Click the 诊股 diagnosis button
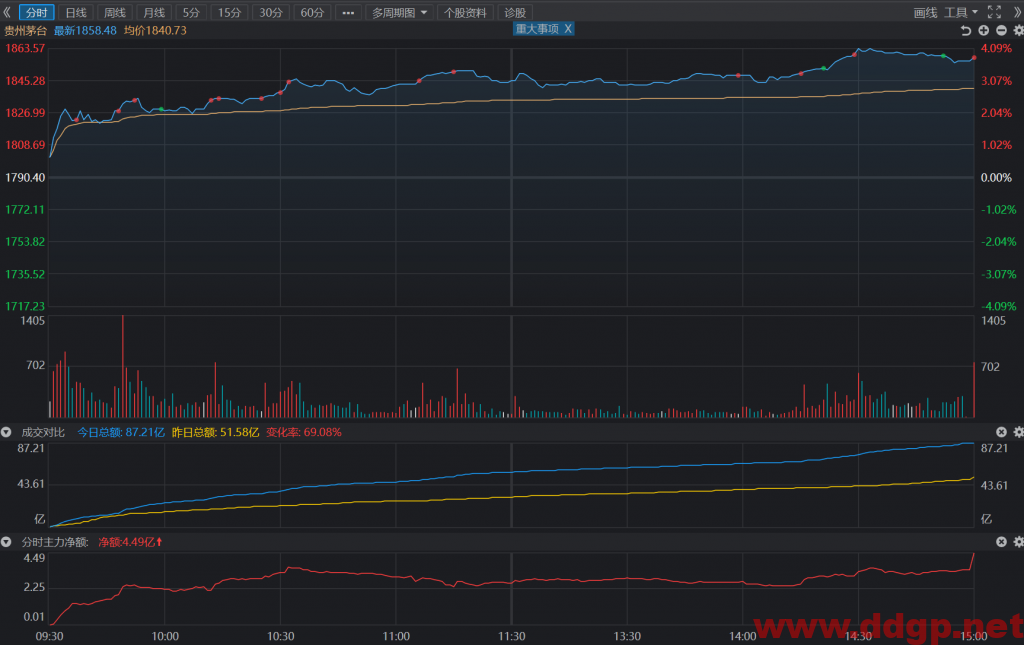This screenshot has height=645, width=1024. (x=515, y=12)
